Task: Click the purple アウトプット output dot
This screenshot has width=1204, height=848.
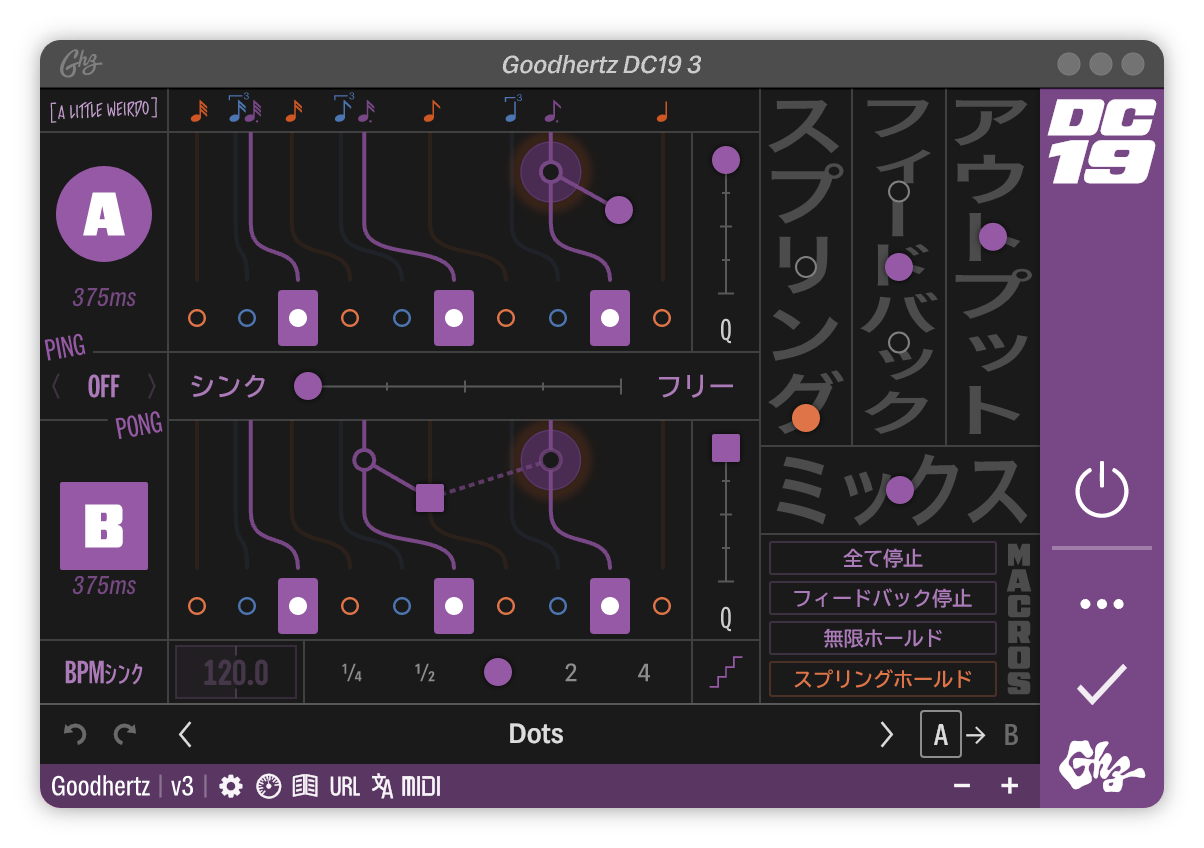Action: (993, 237)
